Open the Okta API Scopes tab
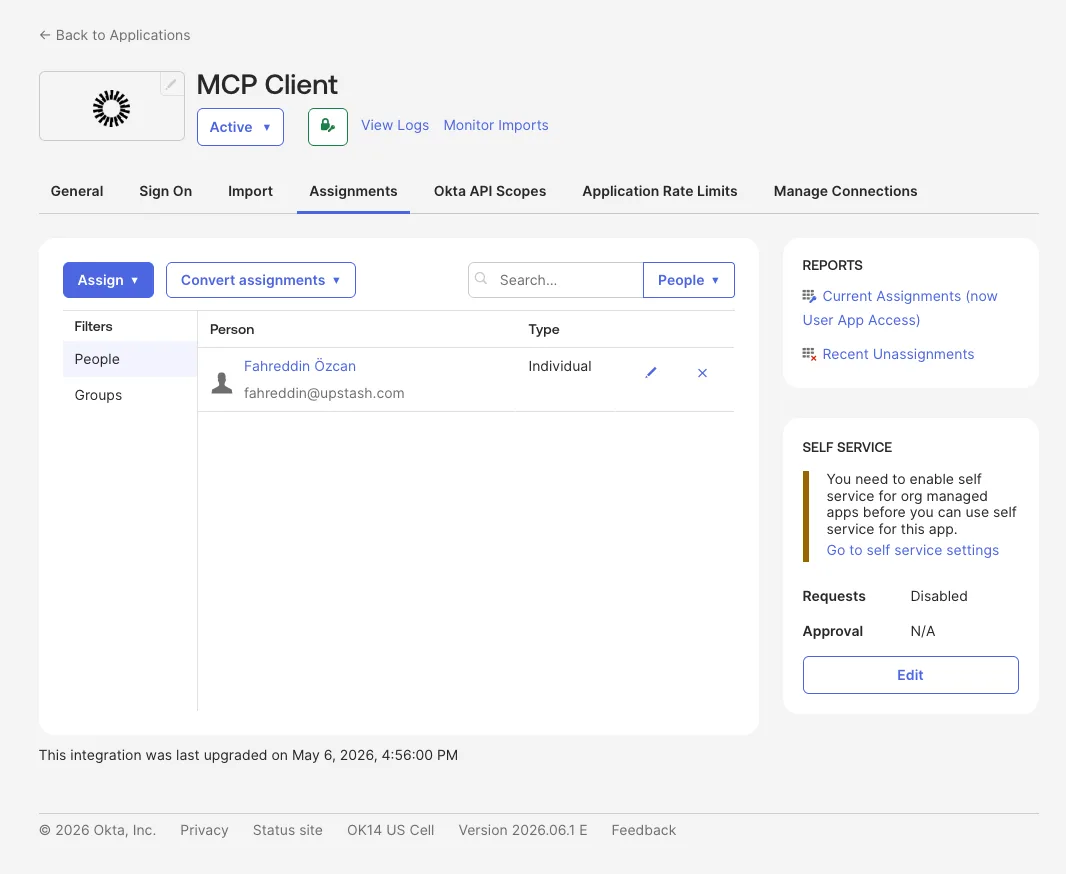Screen dimensions: 1066x874 [x=489, y=191]
